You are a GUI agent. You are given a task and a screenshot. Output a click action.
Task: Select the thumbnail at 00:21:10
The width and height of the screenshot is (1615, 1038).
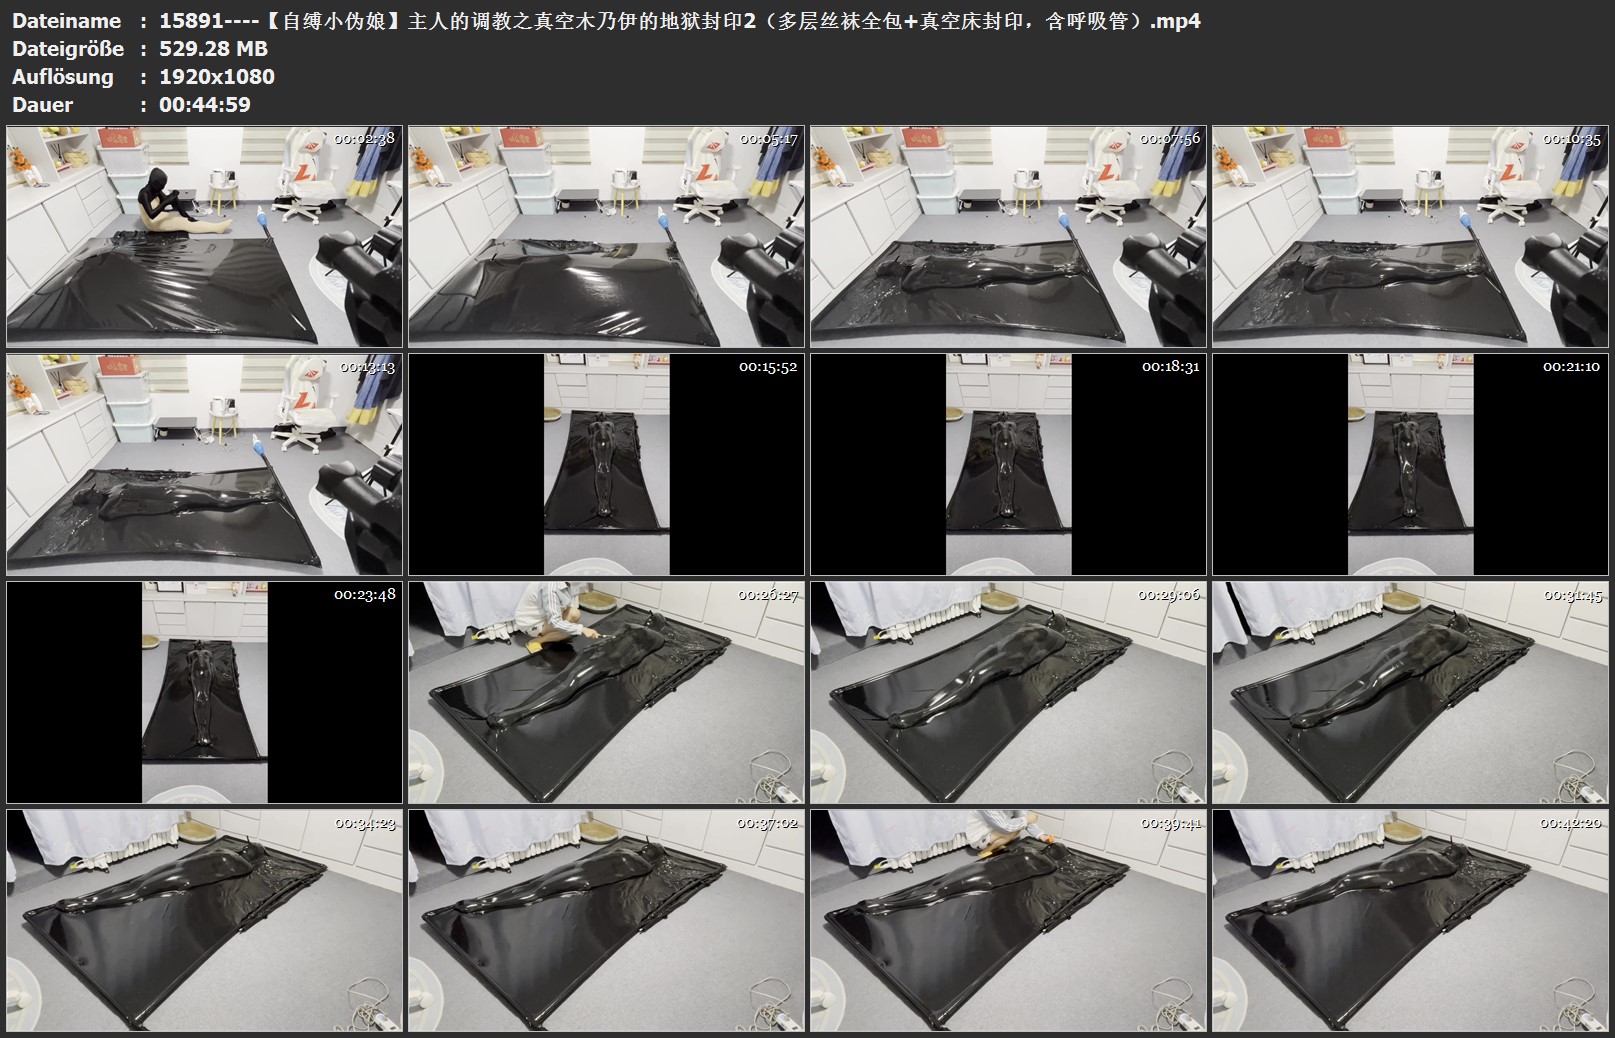coord(1410,464)
